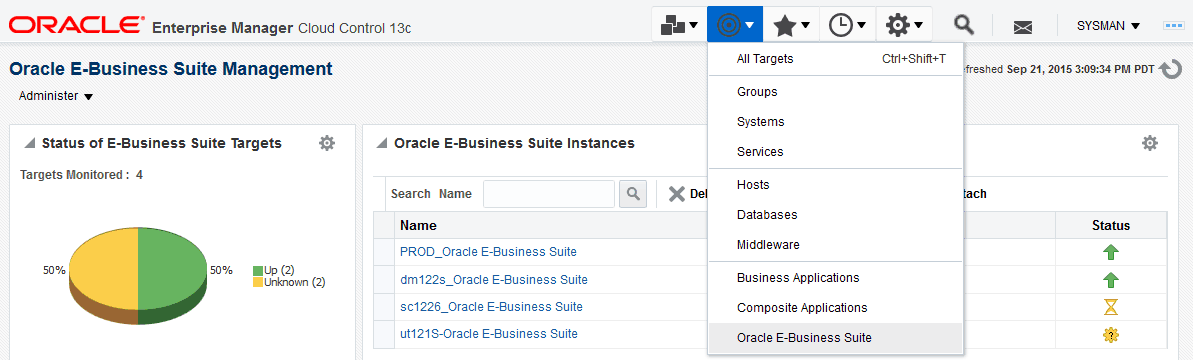This screenshot has width=1193, height=360.
Task: Open sc1226_Oracle E-Business Suite link
Action: tap(491, 307)
